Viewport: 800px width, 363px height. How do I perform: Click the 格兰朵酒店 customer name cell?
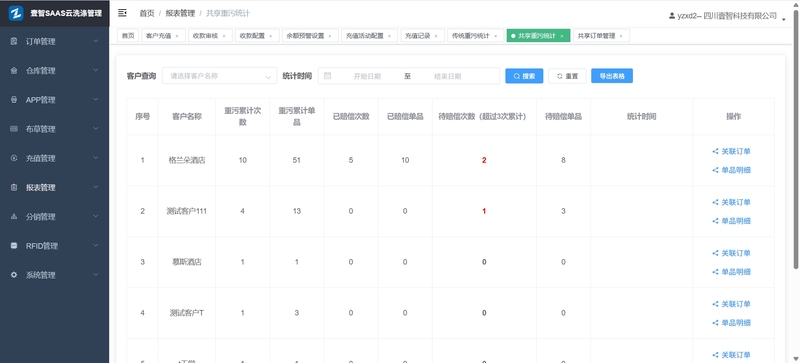[187, 160]
